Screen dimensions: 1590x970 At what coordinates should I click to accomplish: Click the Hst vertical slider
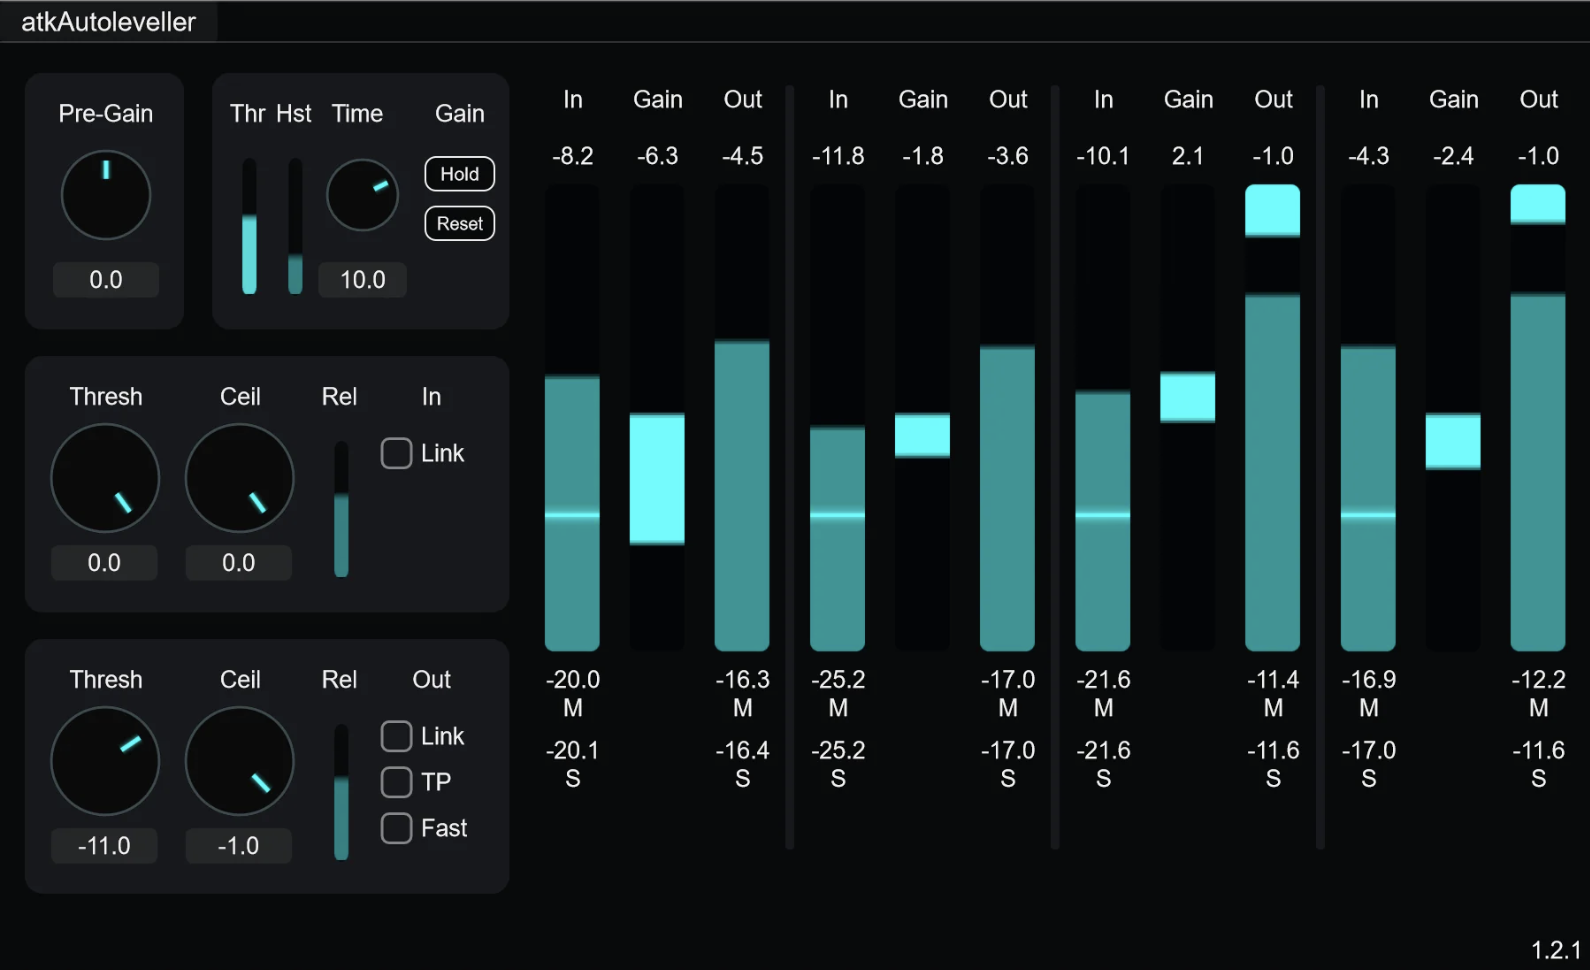(x=295, y=226)
